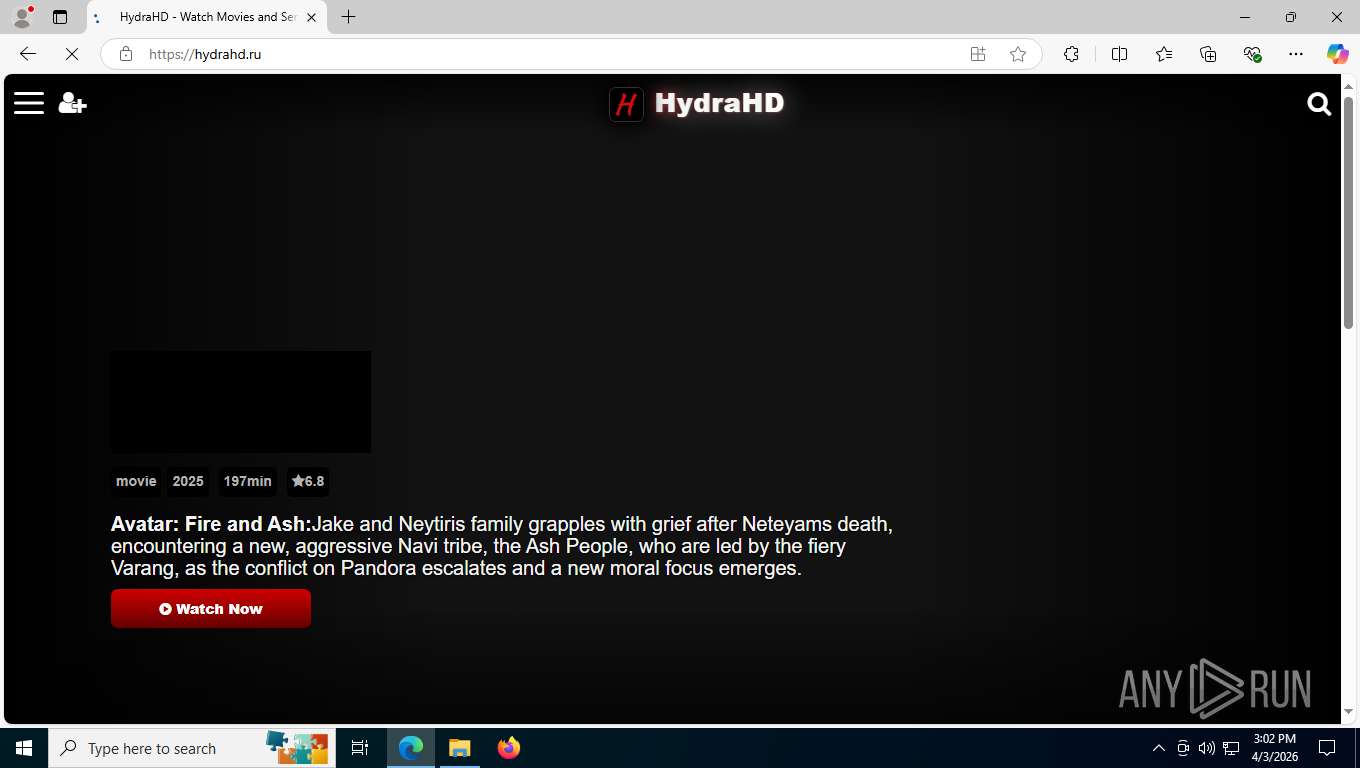
Task: Click the 2025 year tag
Action: (x=188, y=481)
